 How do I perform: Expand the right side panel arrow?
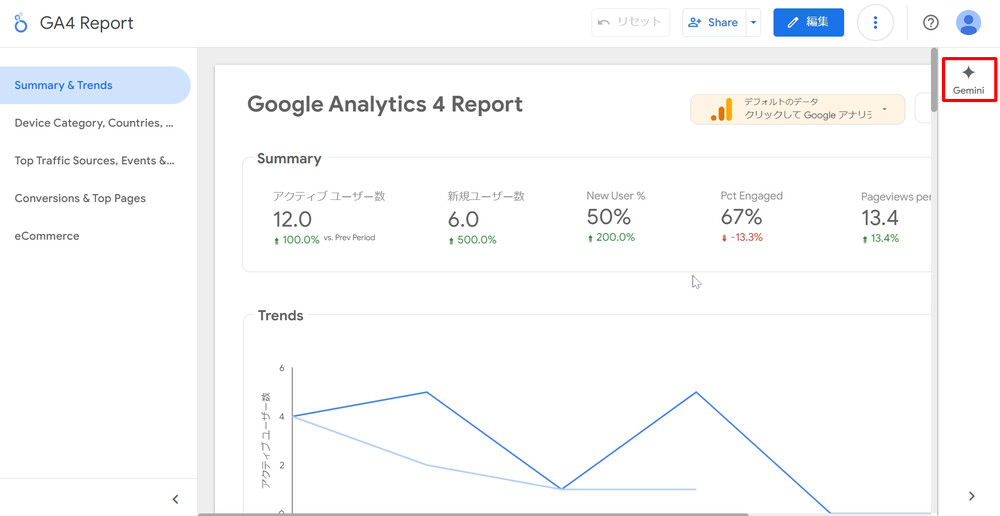tap(972, 496)
